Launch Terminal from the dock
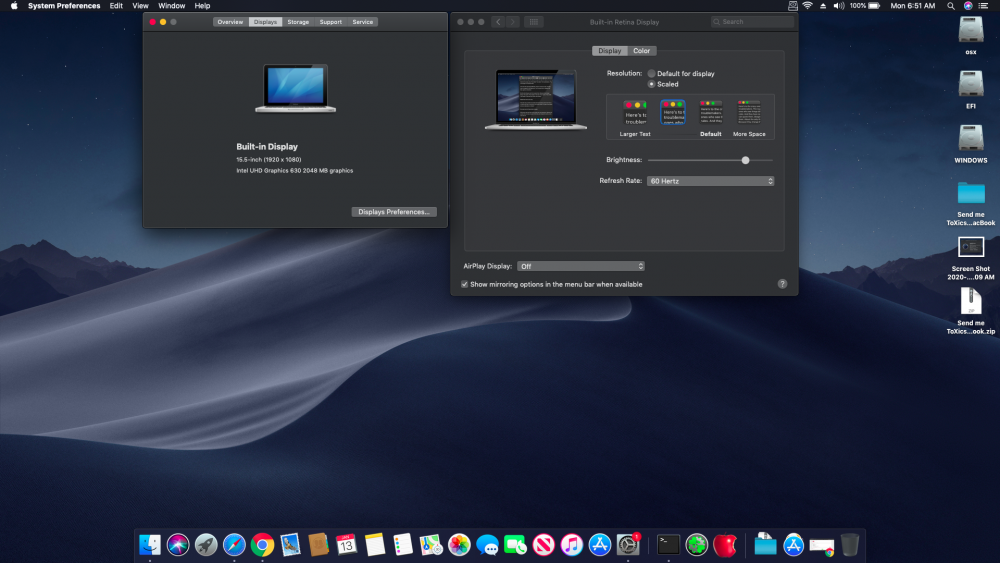This screenshot has height=563, width=1000. click(x=668, y=545)
